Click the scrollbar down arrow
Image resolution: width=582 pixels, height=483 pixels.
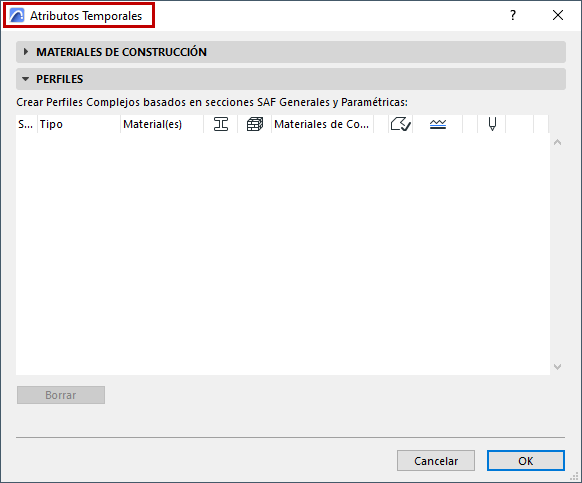(x=558, y=367)
